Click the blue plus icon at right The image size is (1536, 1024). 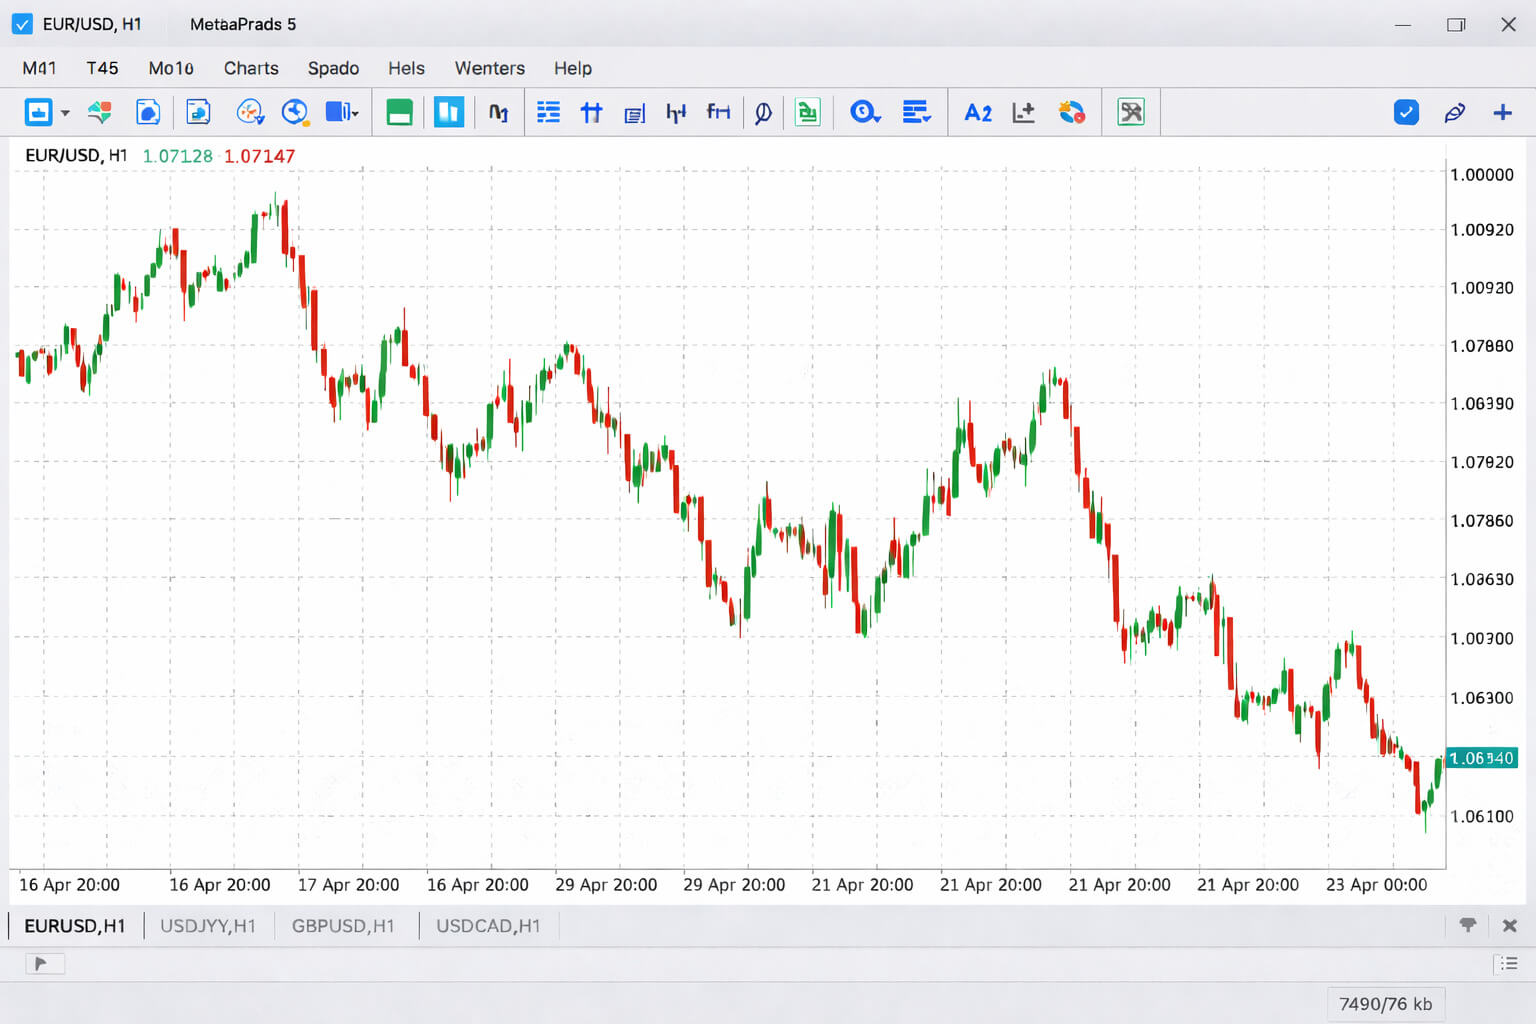coord(1502,113)
